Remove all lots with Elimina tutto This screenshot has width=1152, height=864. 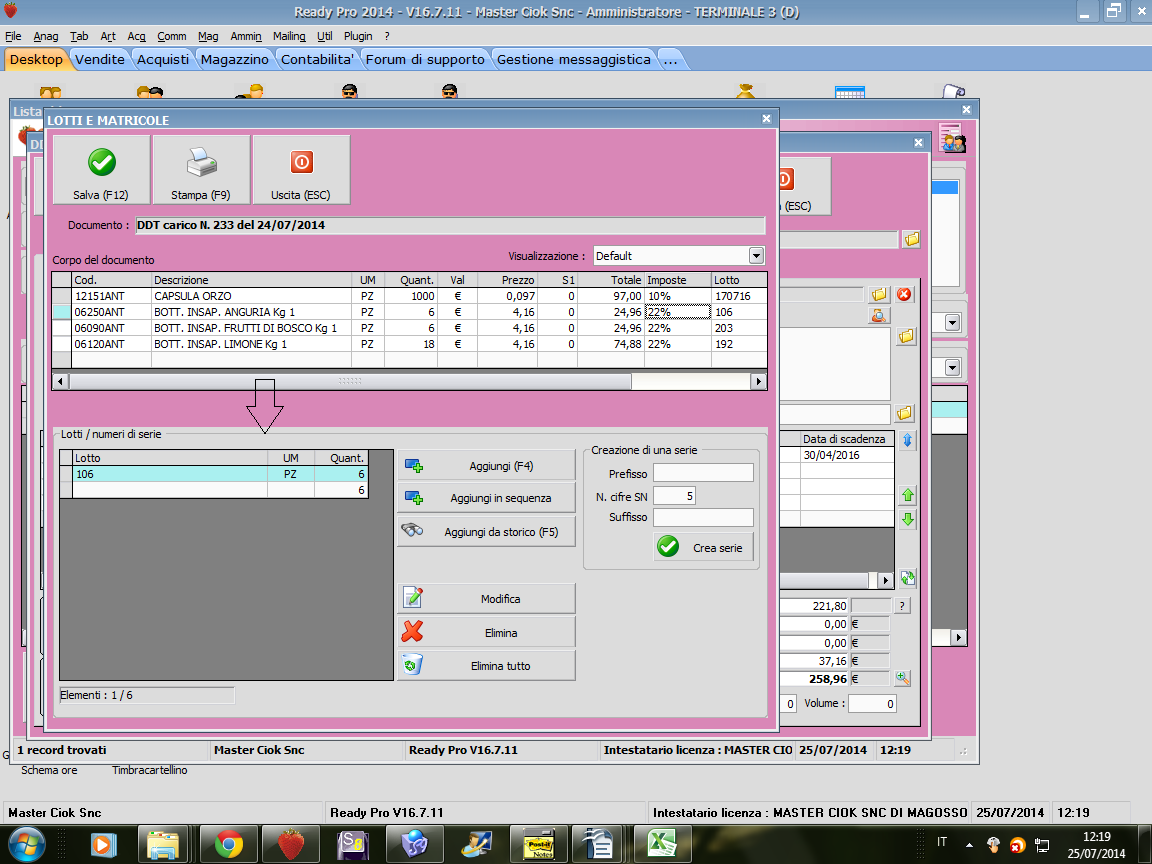486,666
